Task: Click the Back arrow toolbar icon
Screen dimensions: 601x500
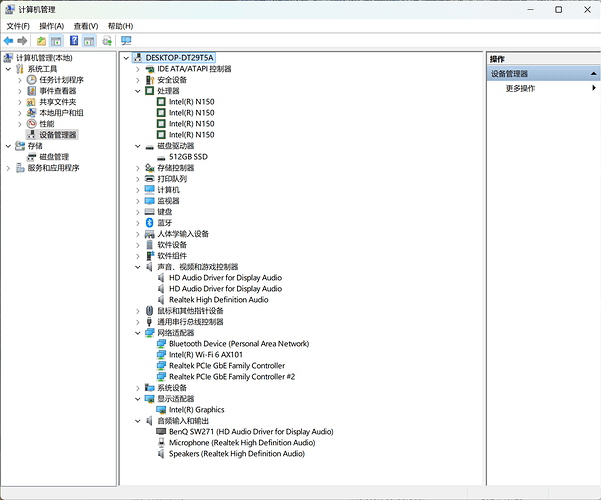Action: [x=8, y=41]
